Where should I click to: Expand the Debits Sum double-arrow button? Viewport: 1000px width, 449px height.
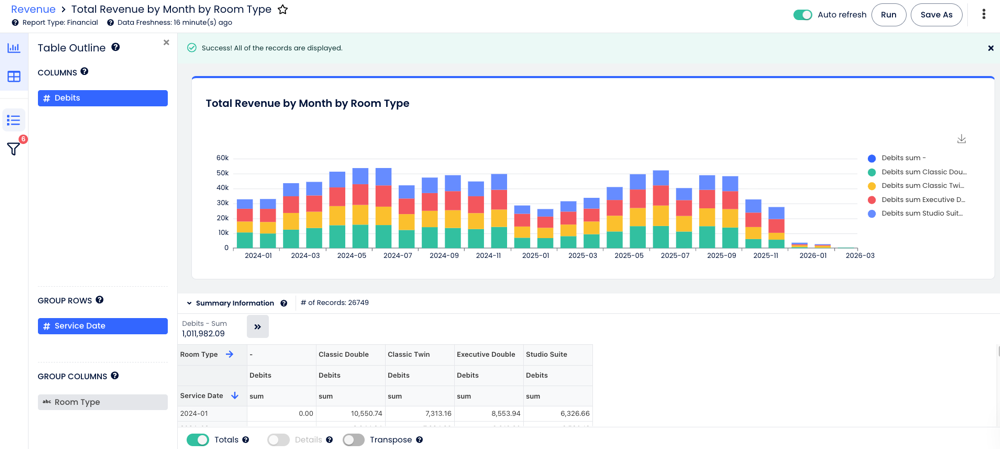[257, 327]
